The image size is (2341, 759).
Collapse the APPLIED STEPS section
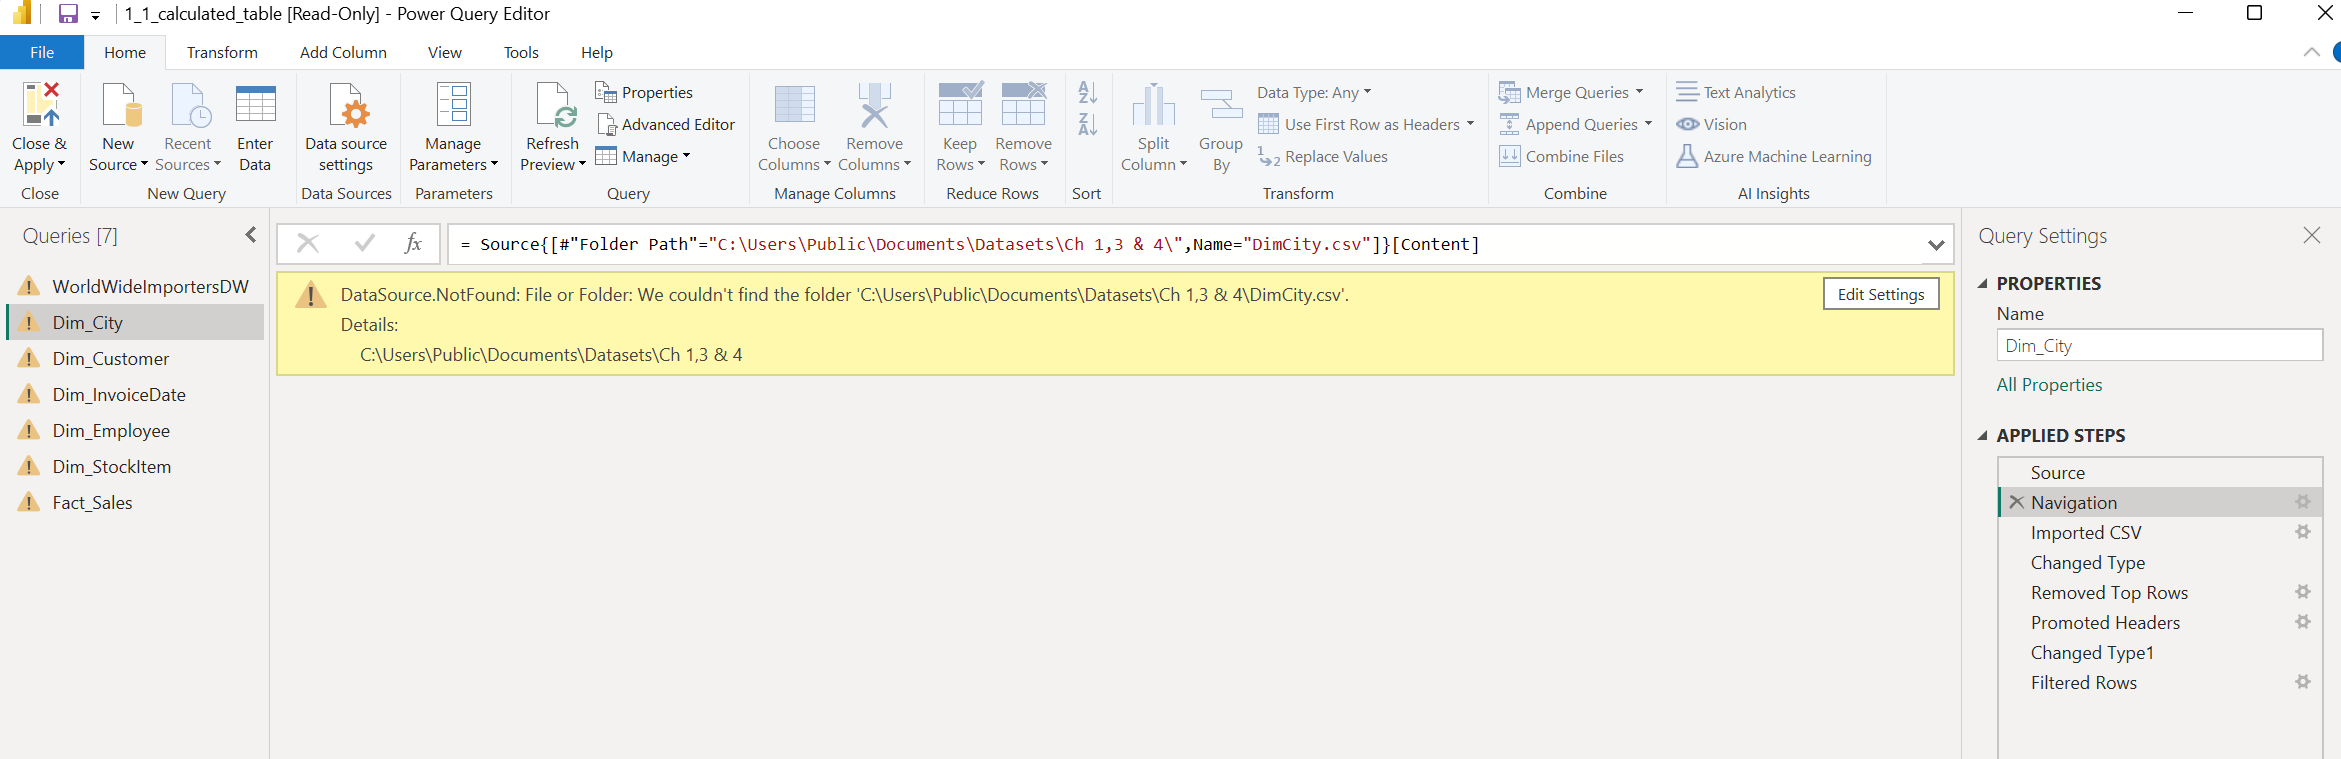pos(1983,435)
